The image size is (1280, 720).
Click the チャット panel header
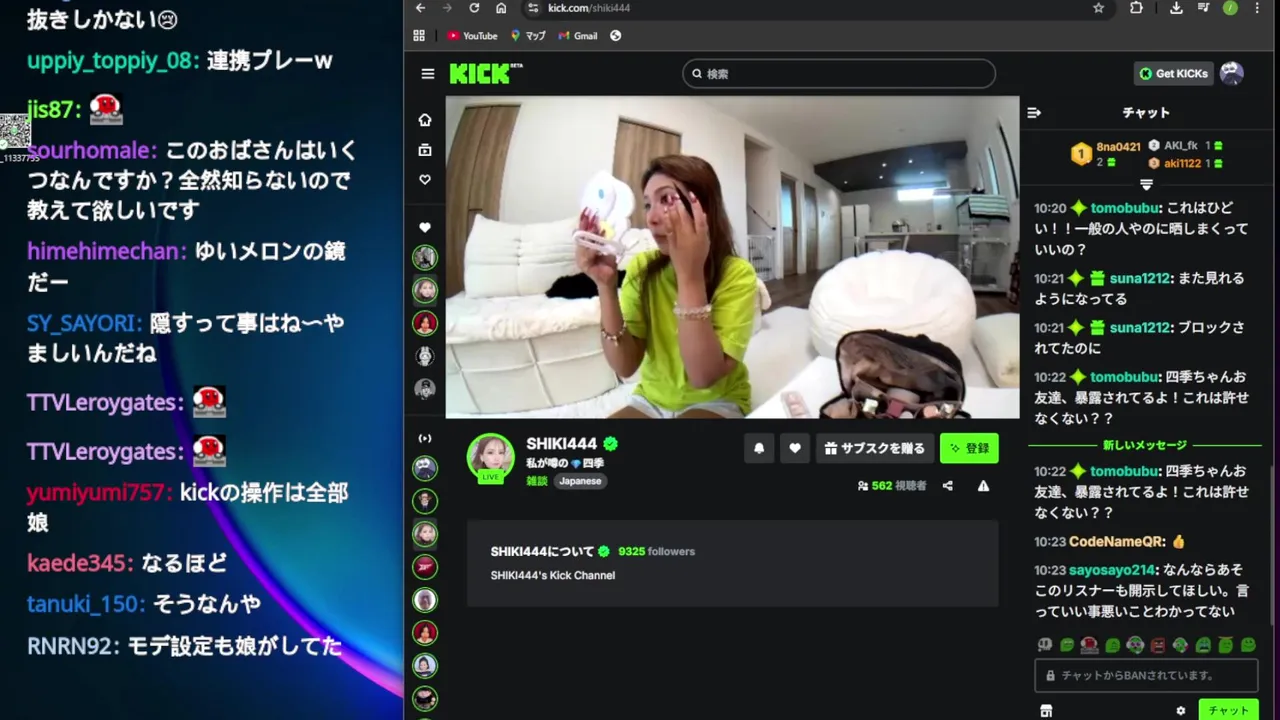(1146, 113)
